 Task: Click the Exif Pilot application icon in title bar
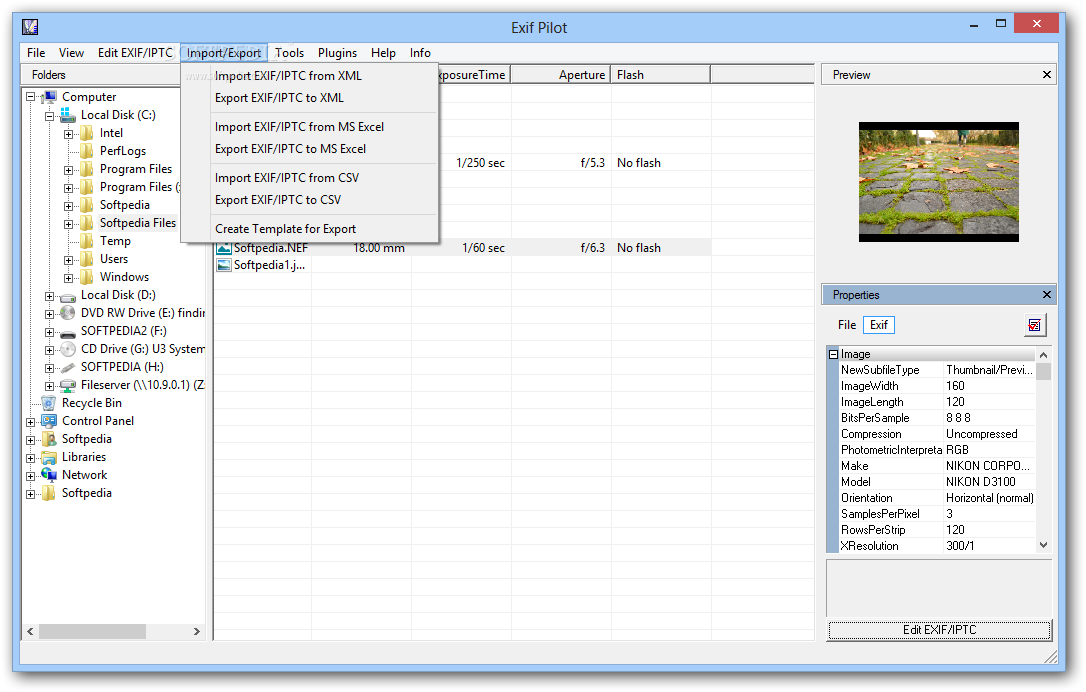[30, 27]
